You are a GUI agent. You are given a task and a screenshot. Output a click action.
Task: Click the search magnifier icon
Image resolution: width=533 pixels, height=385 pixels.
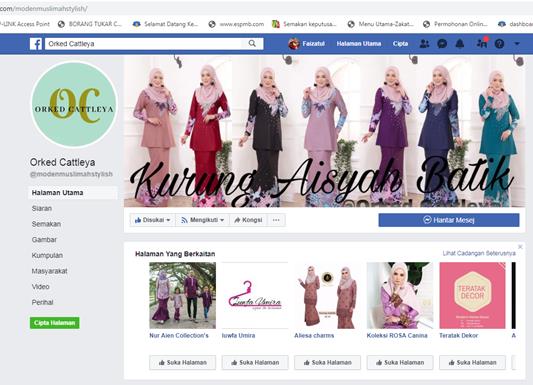(x=252, y=43)
